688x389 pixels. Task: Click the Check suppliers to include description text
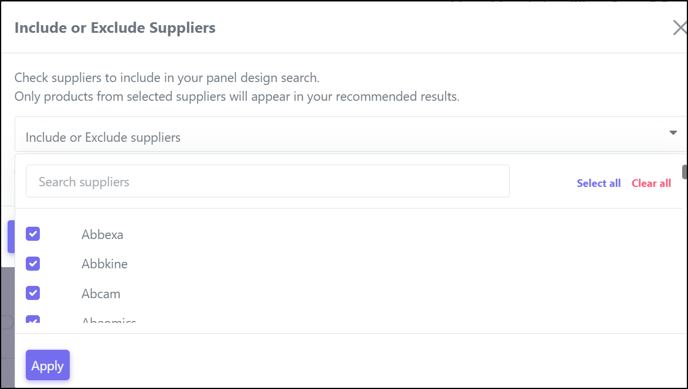167,78
